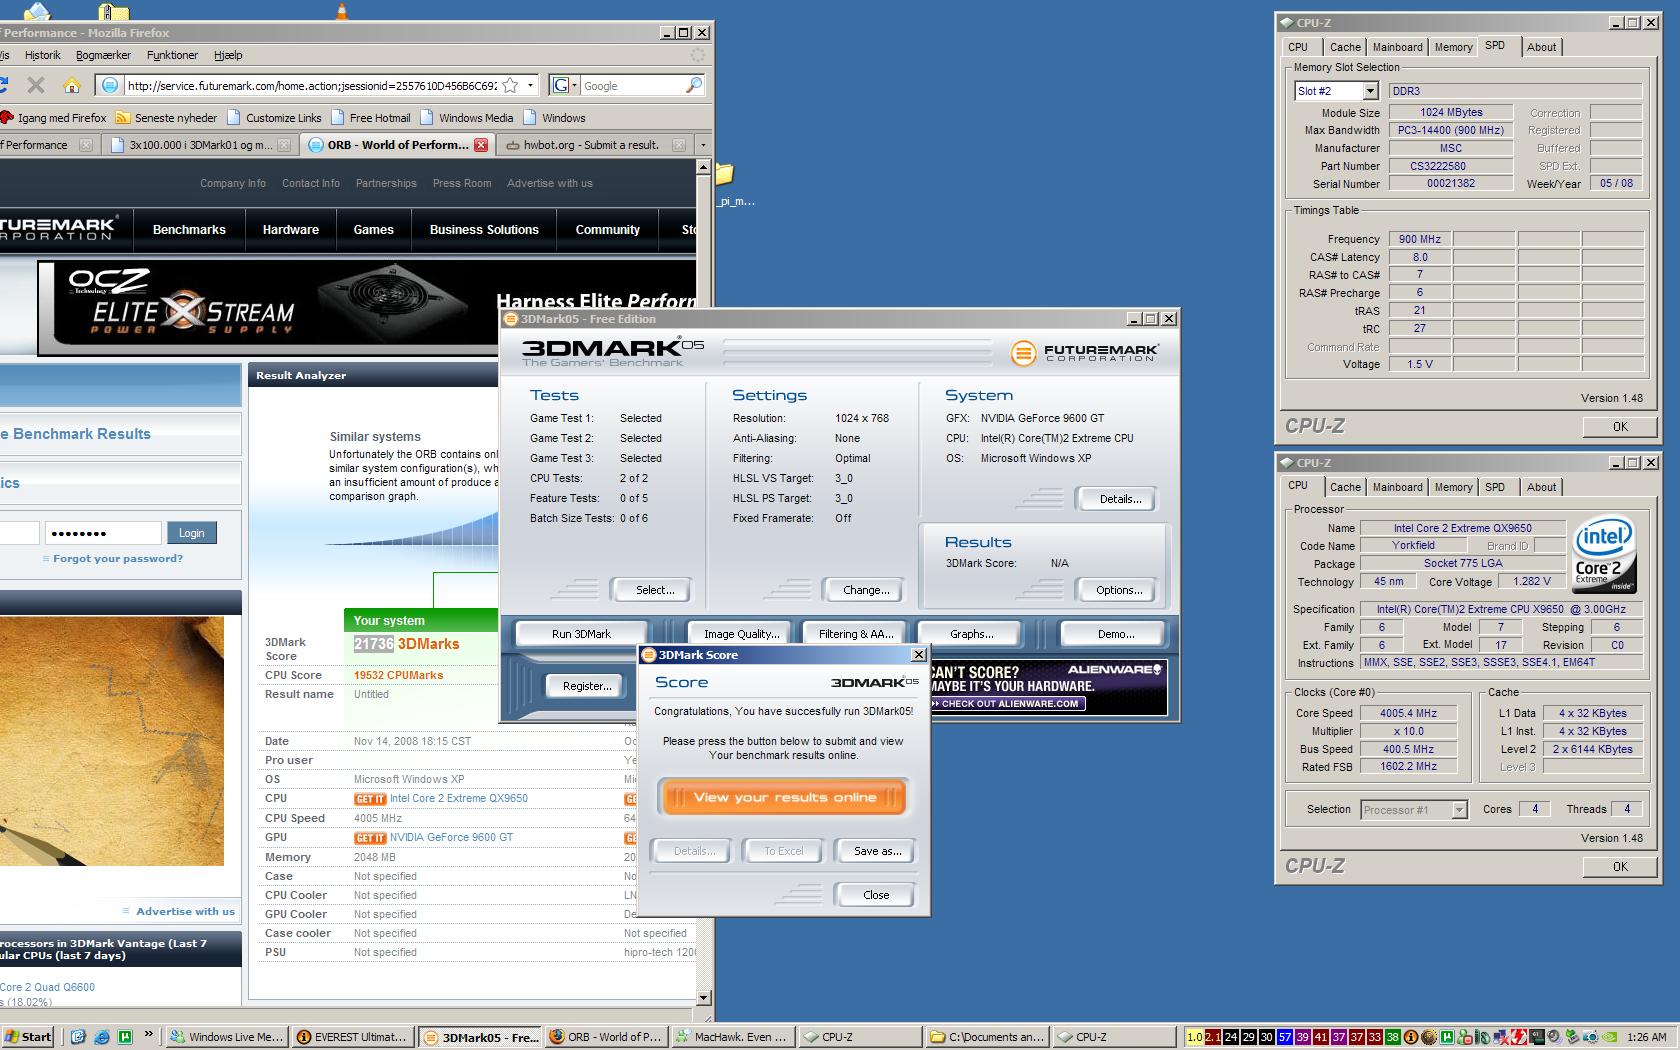Image resolution: width=1680 pixels, height=1050 pixels.
Task: Click the Alienware advertisement banner
Action: (x=1048, y=686)
